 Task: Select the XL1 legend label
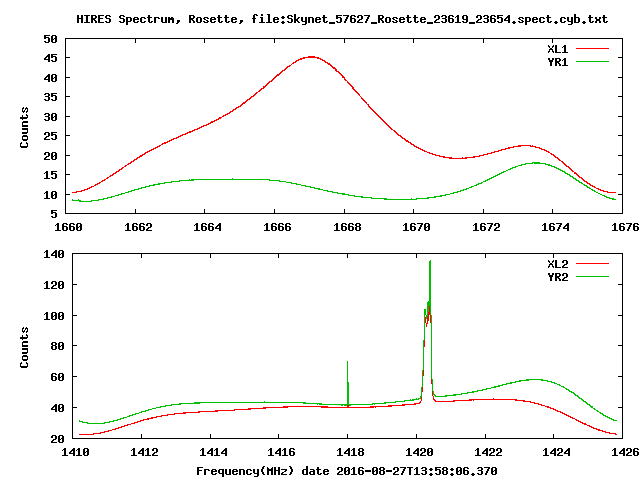[x=558, y=49]
